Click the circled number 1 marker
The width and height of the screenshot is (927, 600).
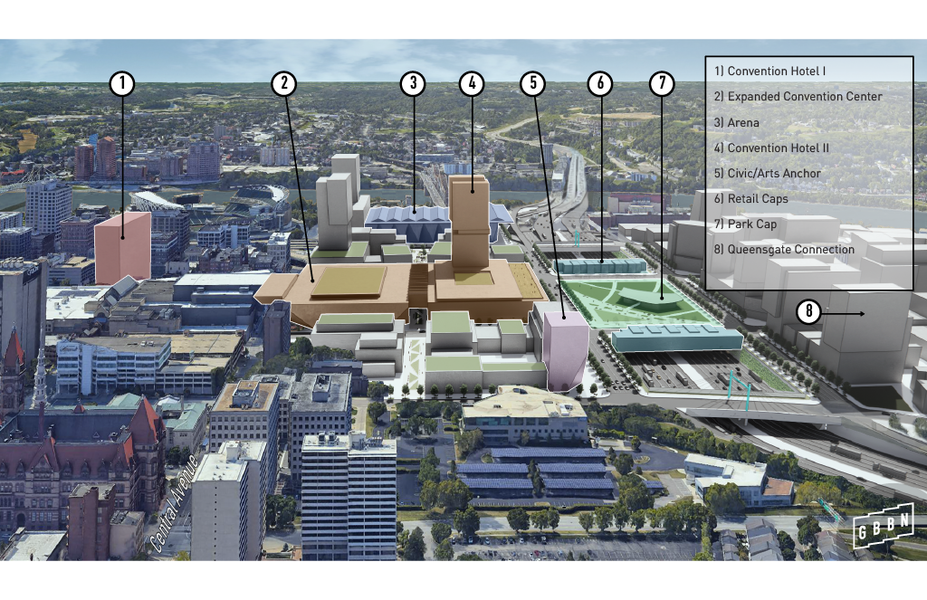point(122,83)
